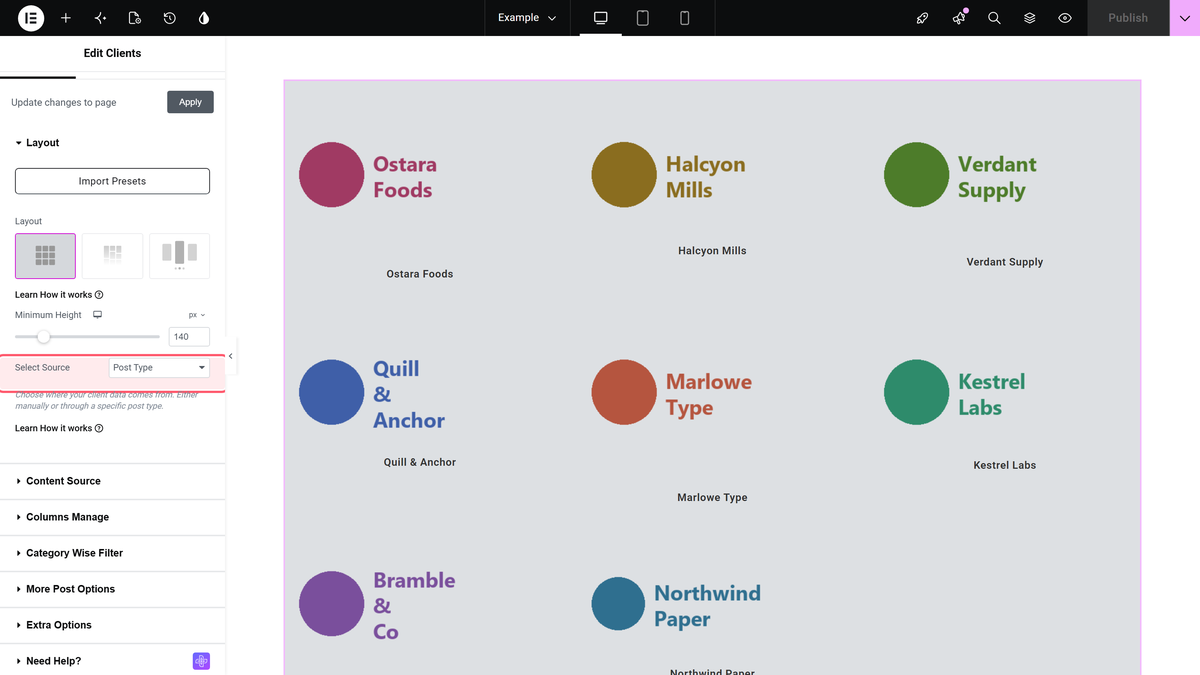Click help icon next to Need Help

[x=201, y=661]
